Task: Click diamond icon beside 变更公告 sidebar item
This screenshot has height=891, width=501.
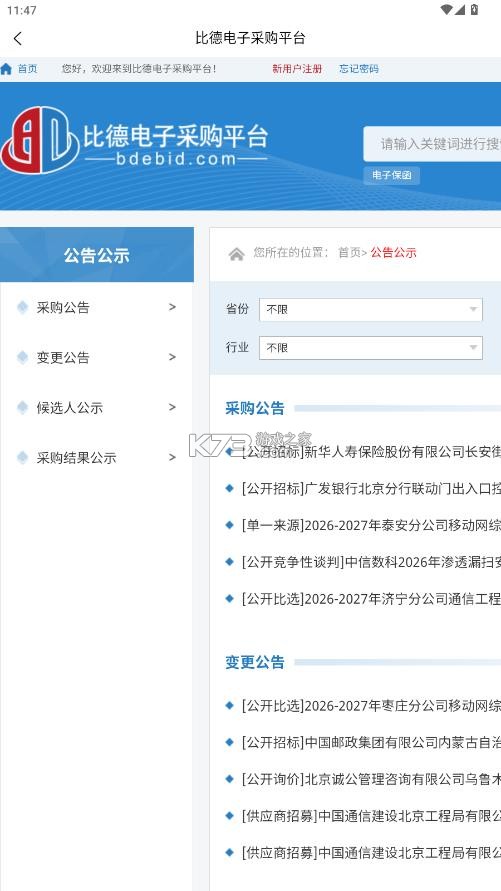Action: click(23, 357)
